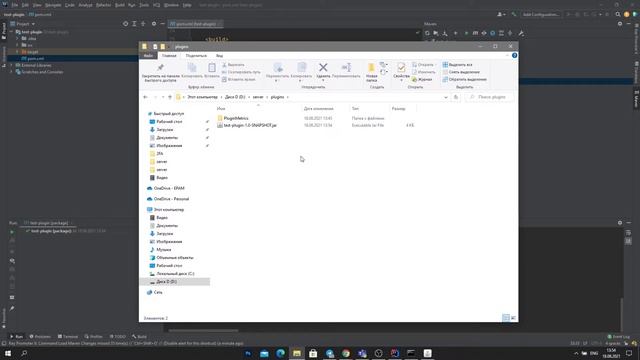This screenshot has width=640, height=360.
Task: Select Диск D (D:) in navigation pane
Action: tap(167, 282)
